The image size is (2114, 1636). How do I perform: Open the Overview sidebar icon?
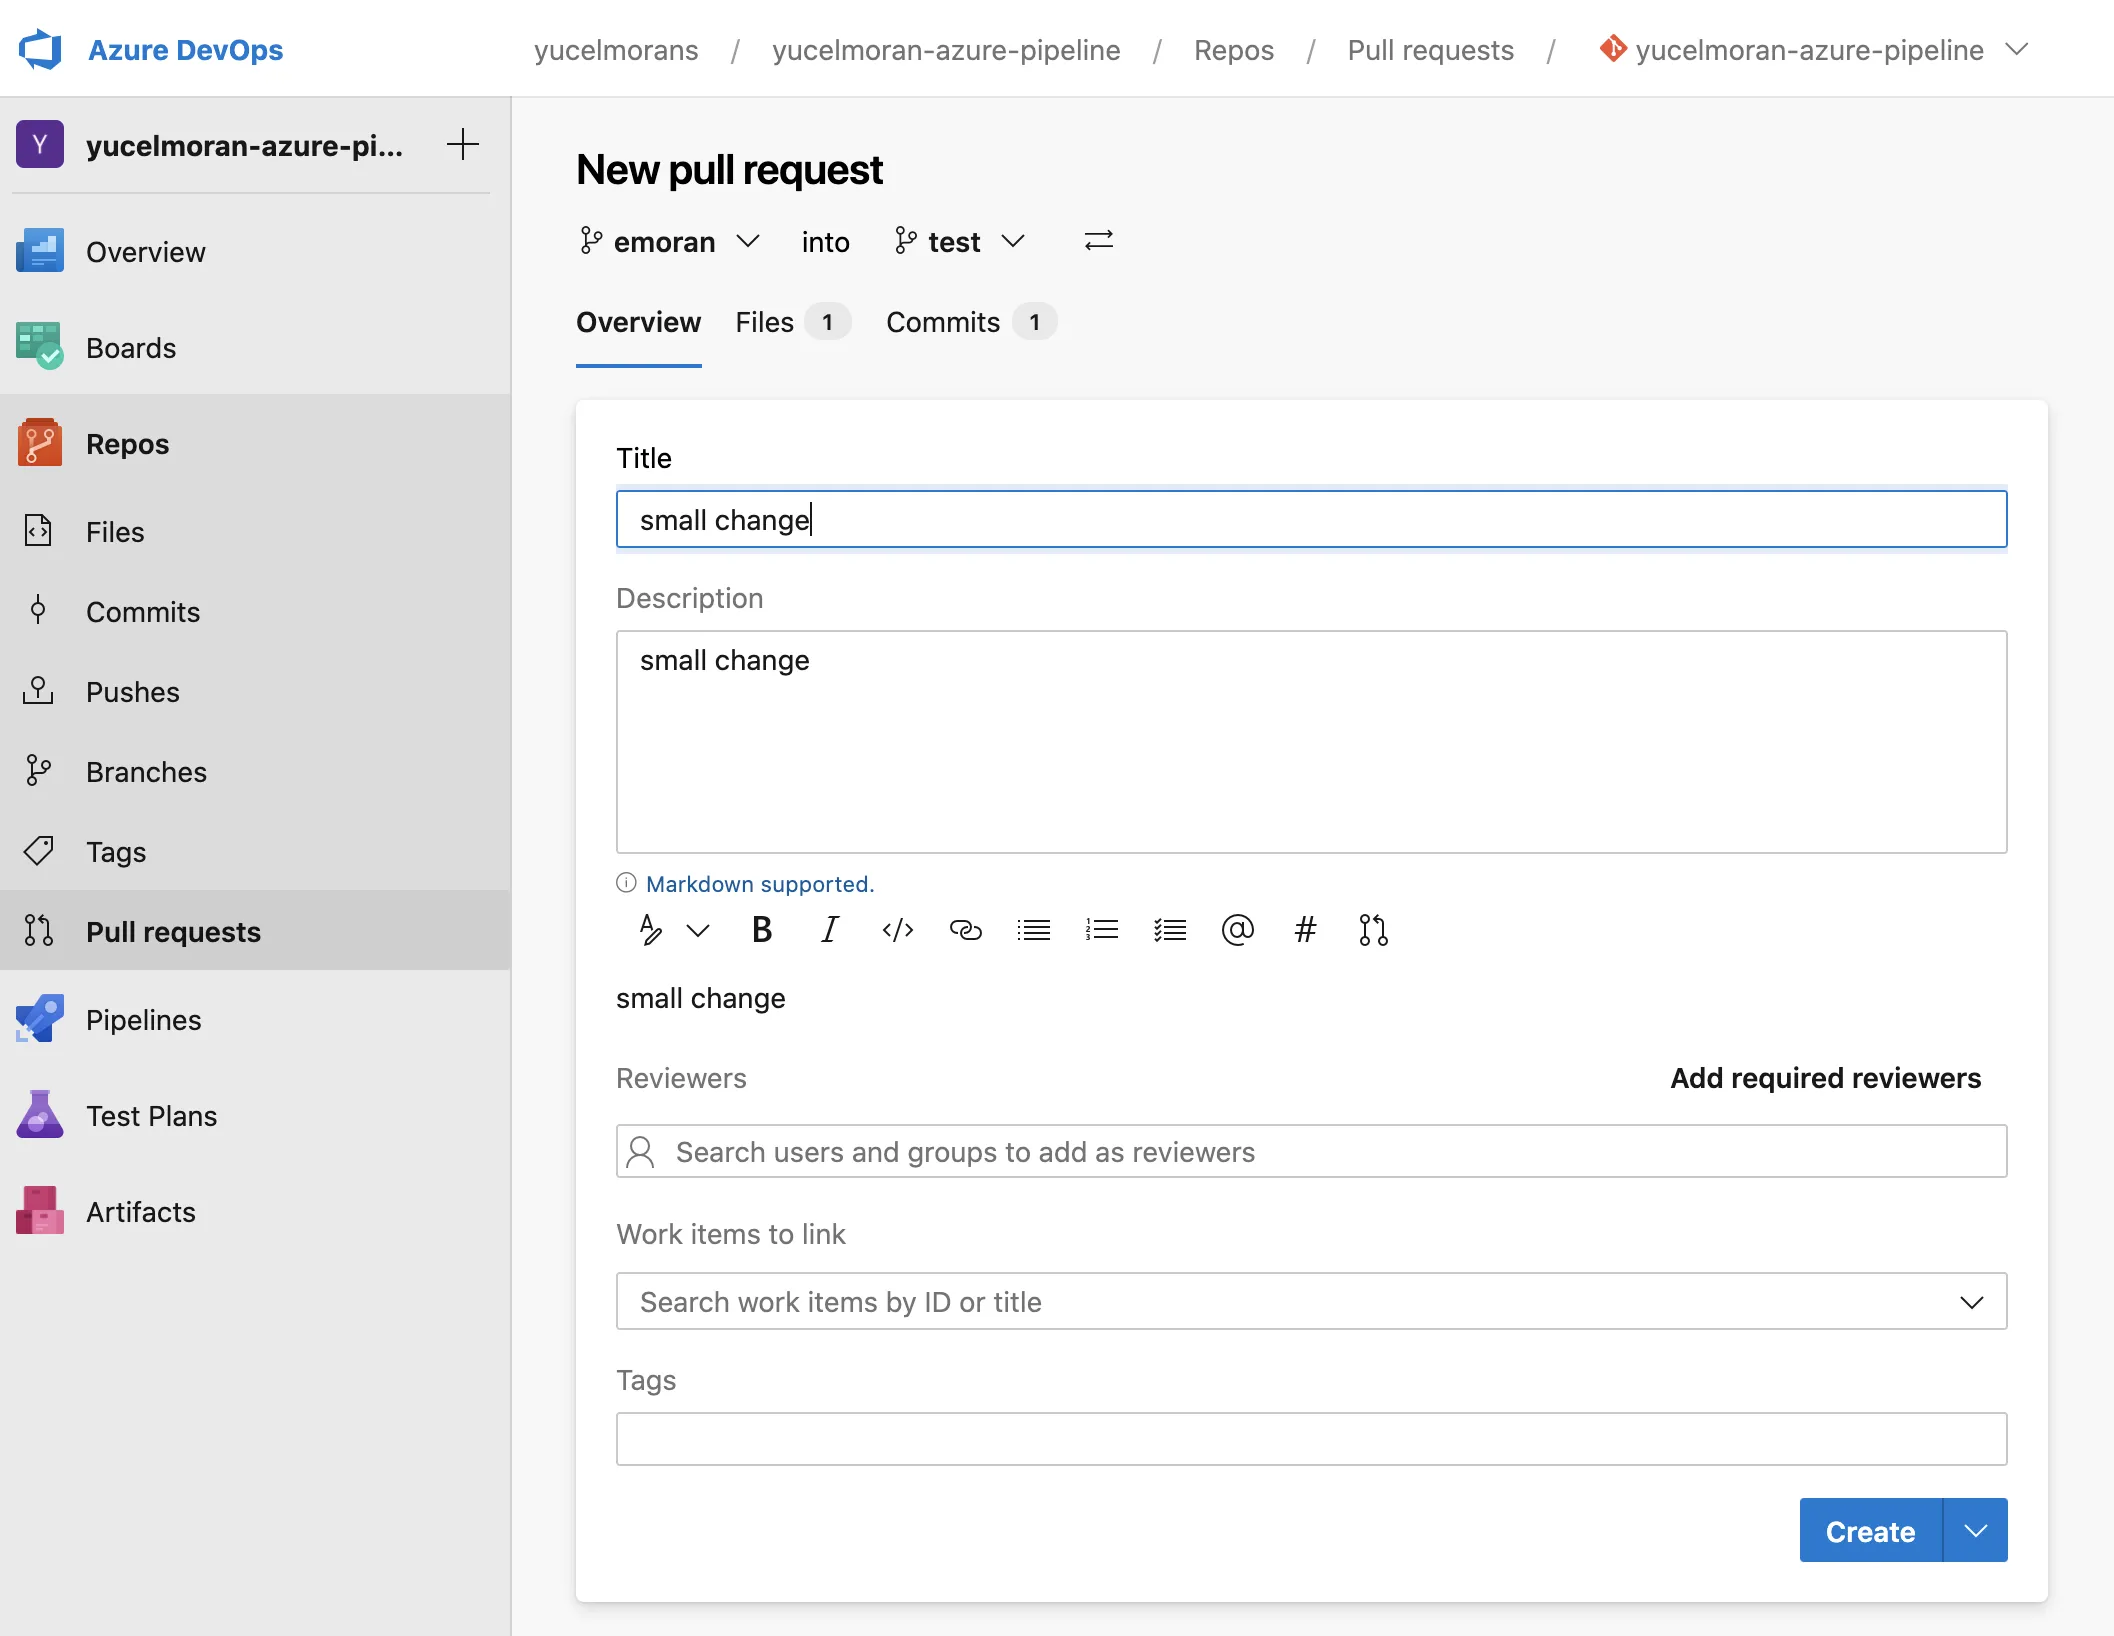click(x=40, y=251)
